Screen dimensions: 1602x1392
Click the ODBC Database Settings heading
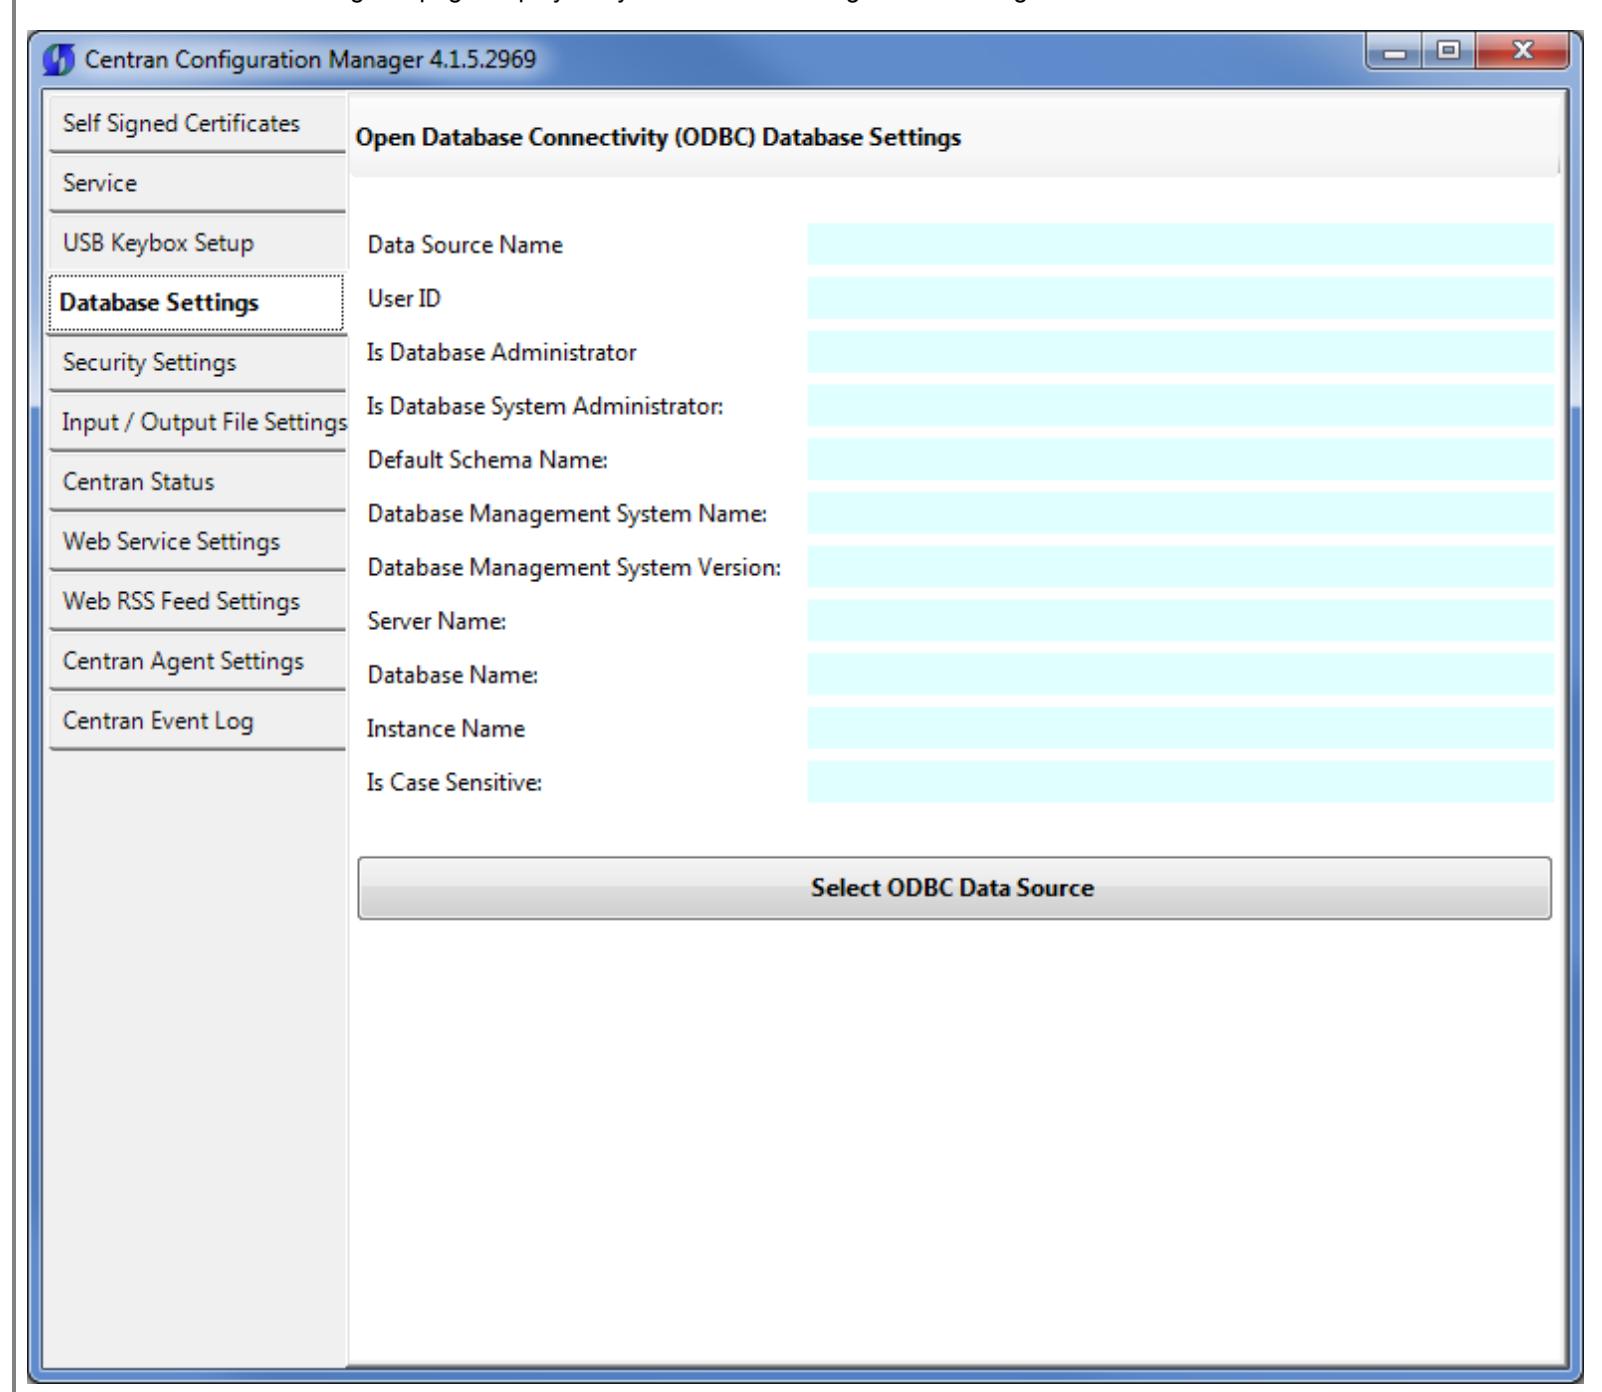tap(659, 138)
